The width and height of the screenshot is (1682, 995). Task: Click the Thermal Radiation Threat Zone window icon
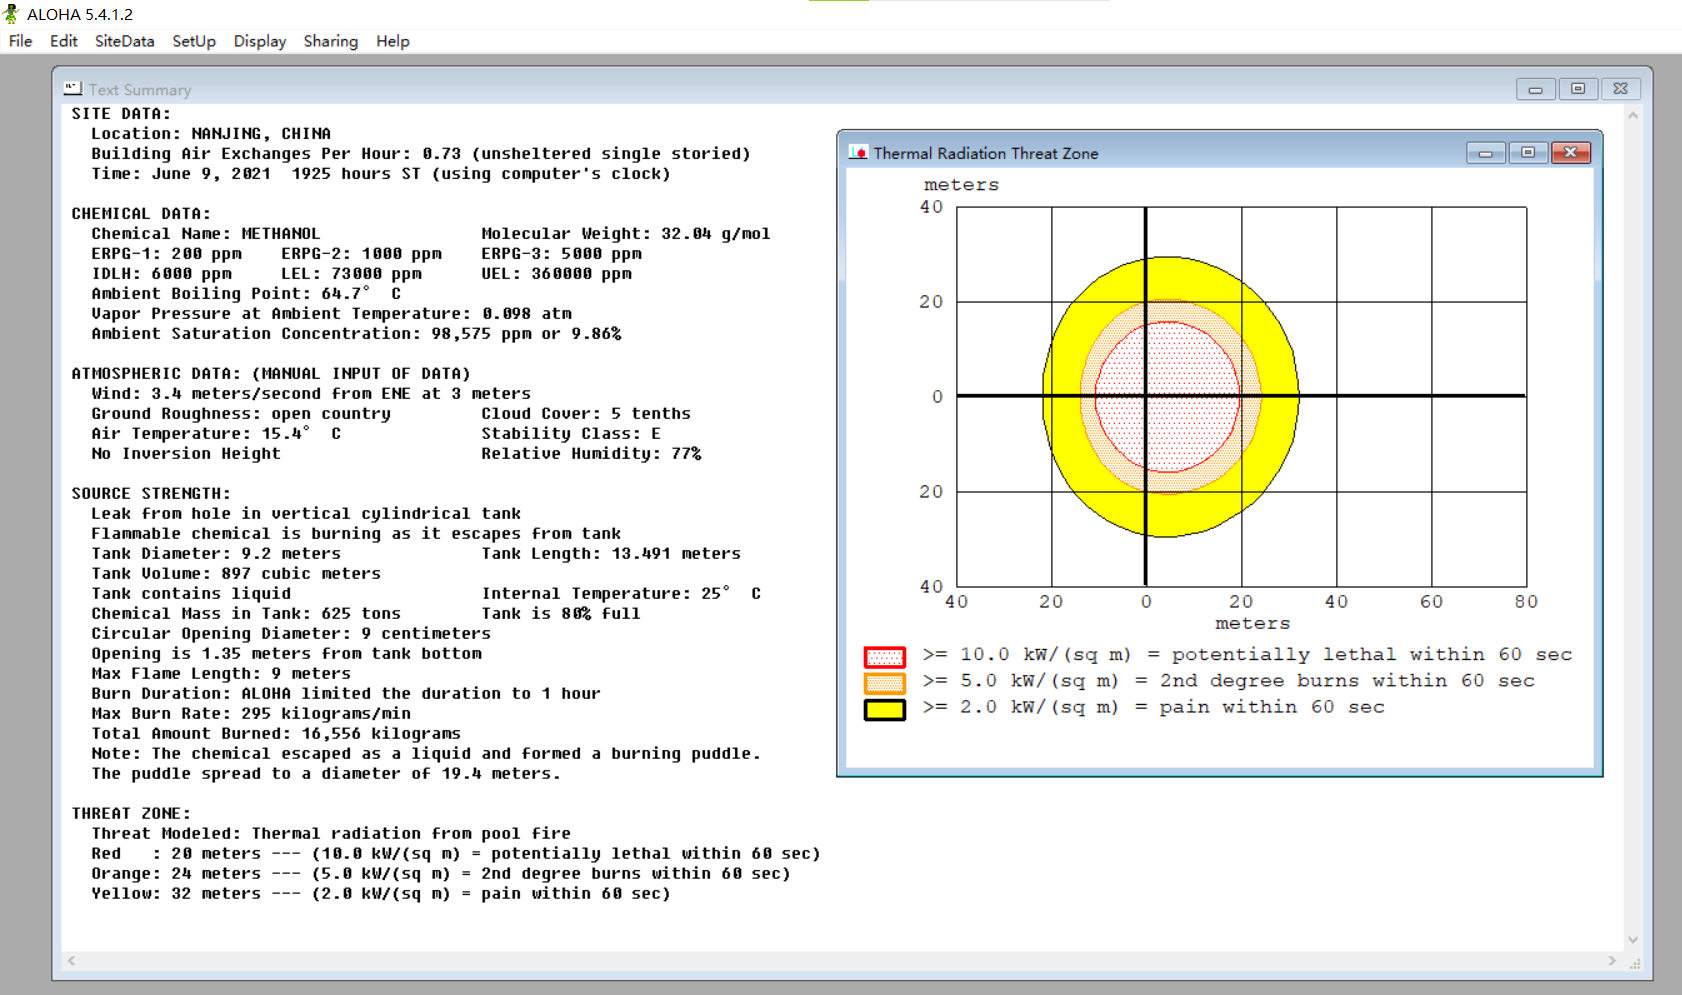(x=858, y=152)
